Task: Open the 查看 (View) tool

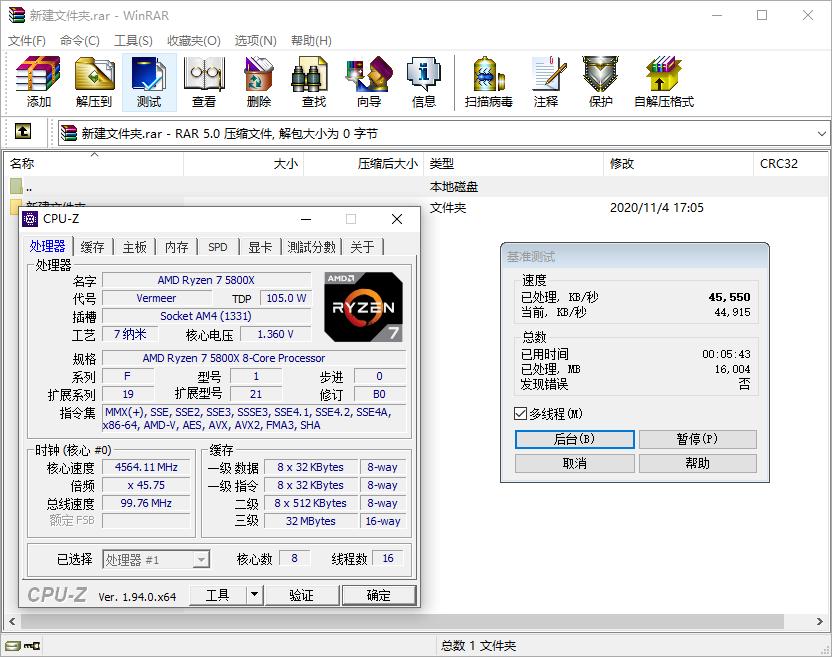Action: click(x=203, y=80)
